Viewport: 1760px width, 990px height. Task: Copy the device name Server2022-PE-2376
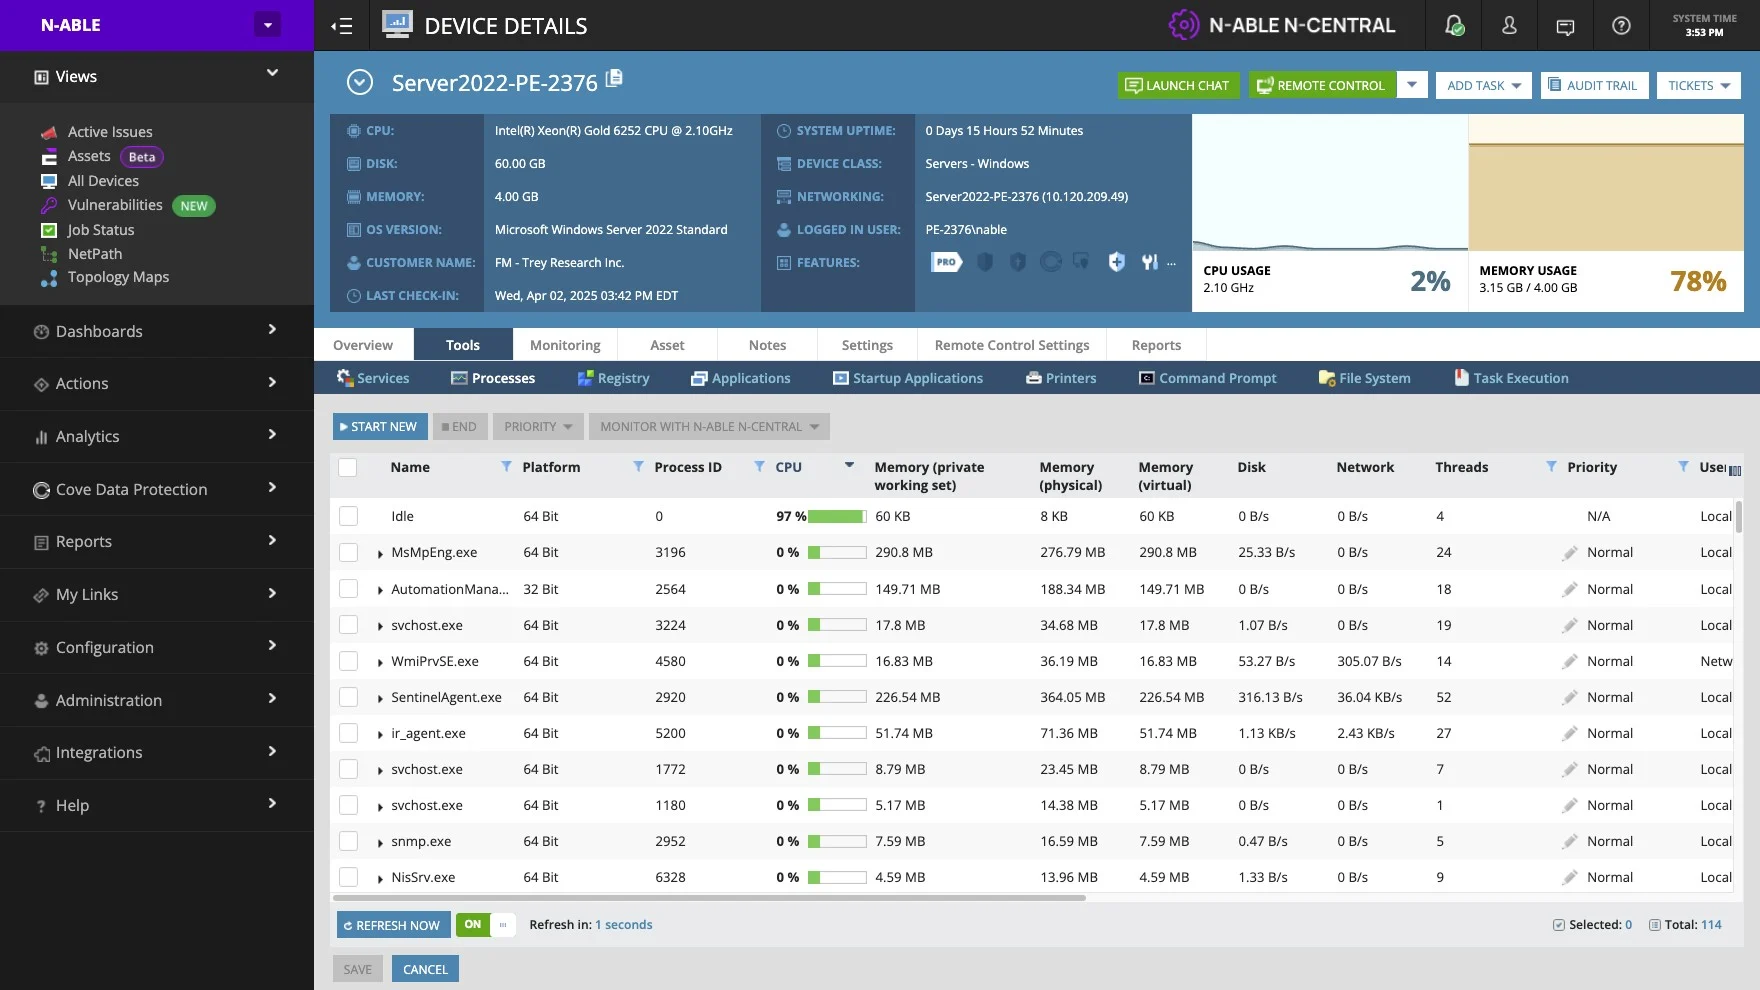point(614,78)
